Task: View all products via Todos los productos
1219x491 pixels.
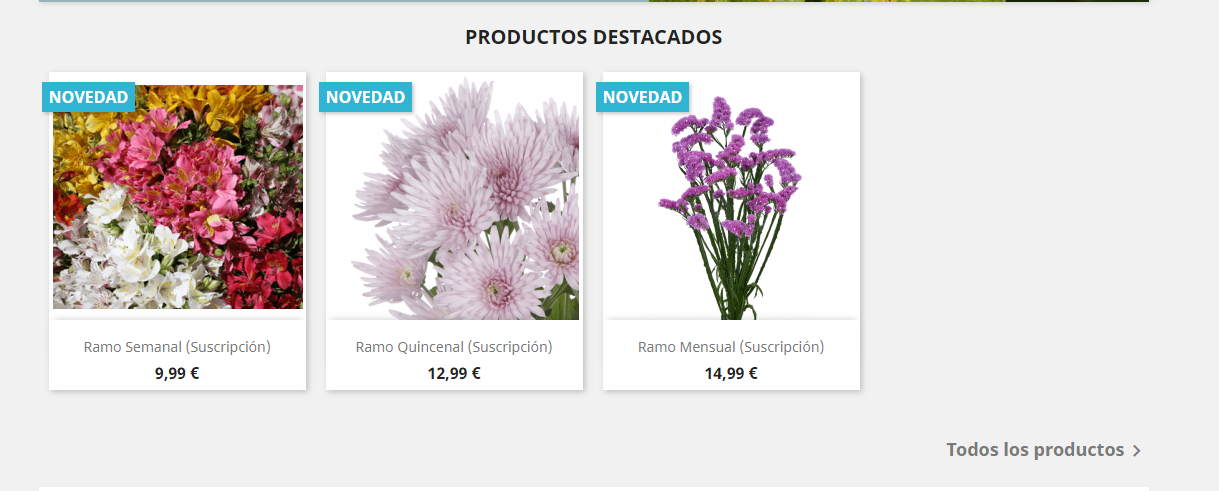Action: point(1035,450)
